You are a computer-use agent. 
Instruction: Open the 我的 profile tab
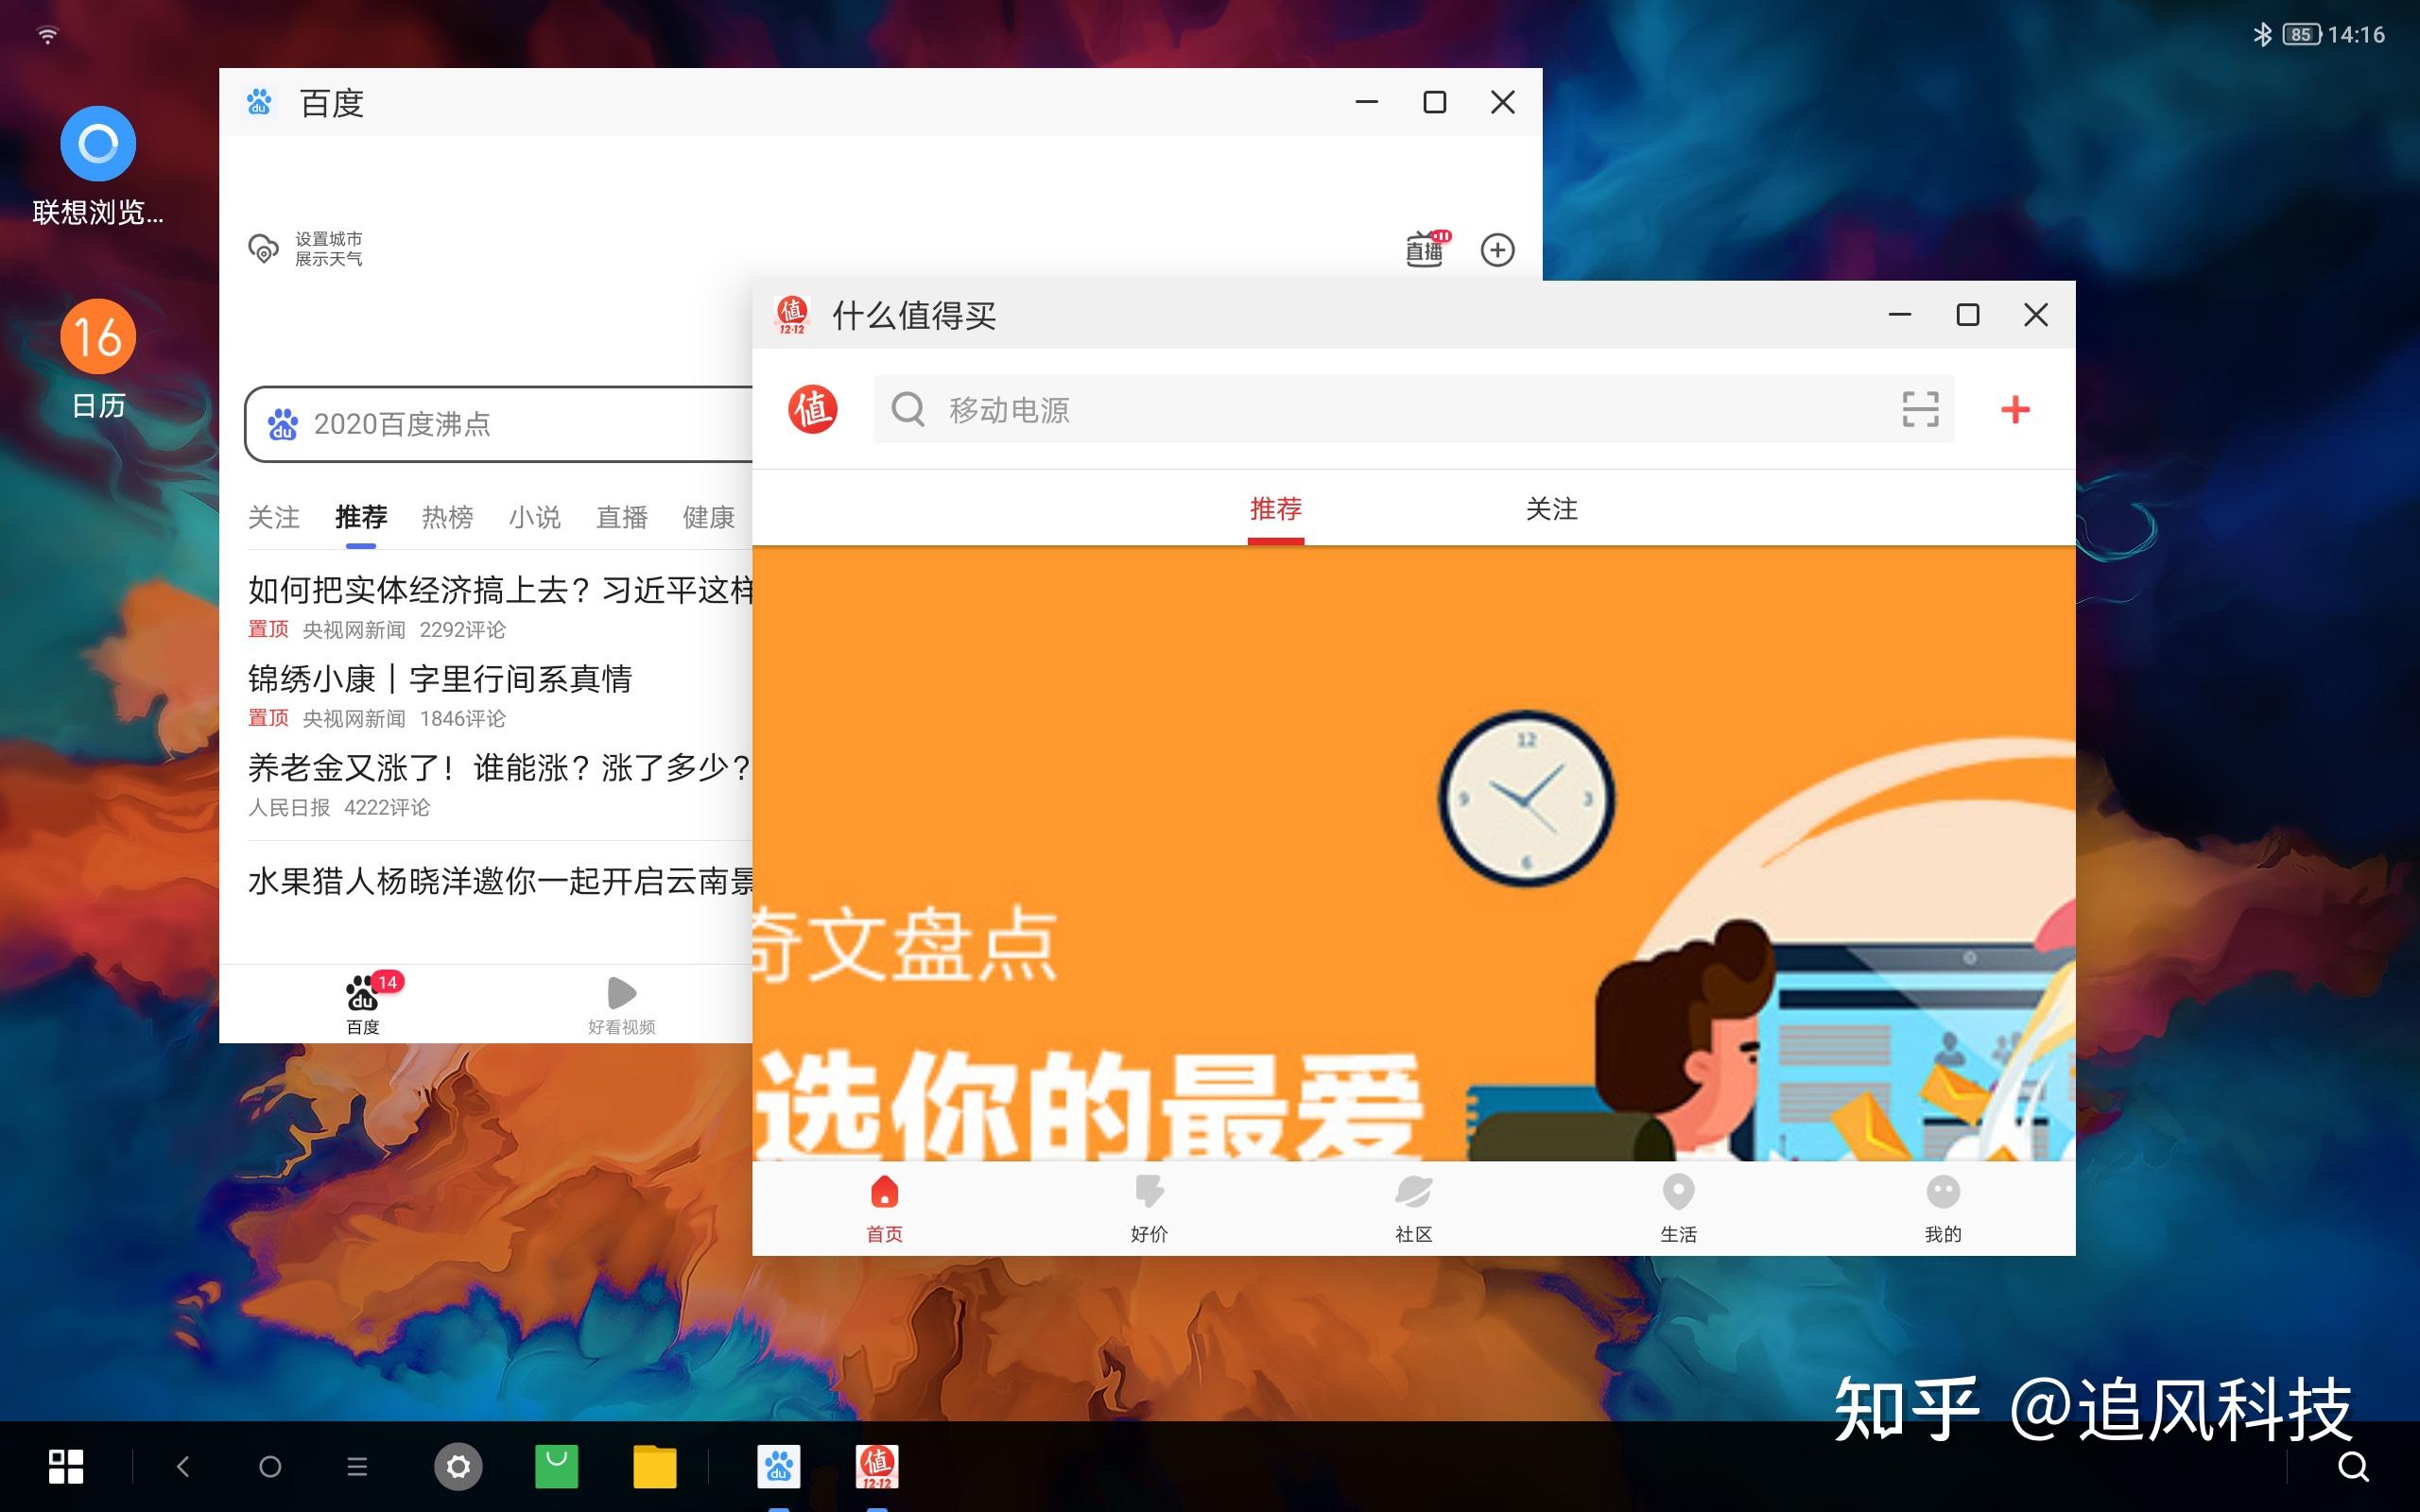click(1943, 1208)
